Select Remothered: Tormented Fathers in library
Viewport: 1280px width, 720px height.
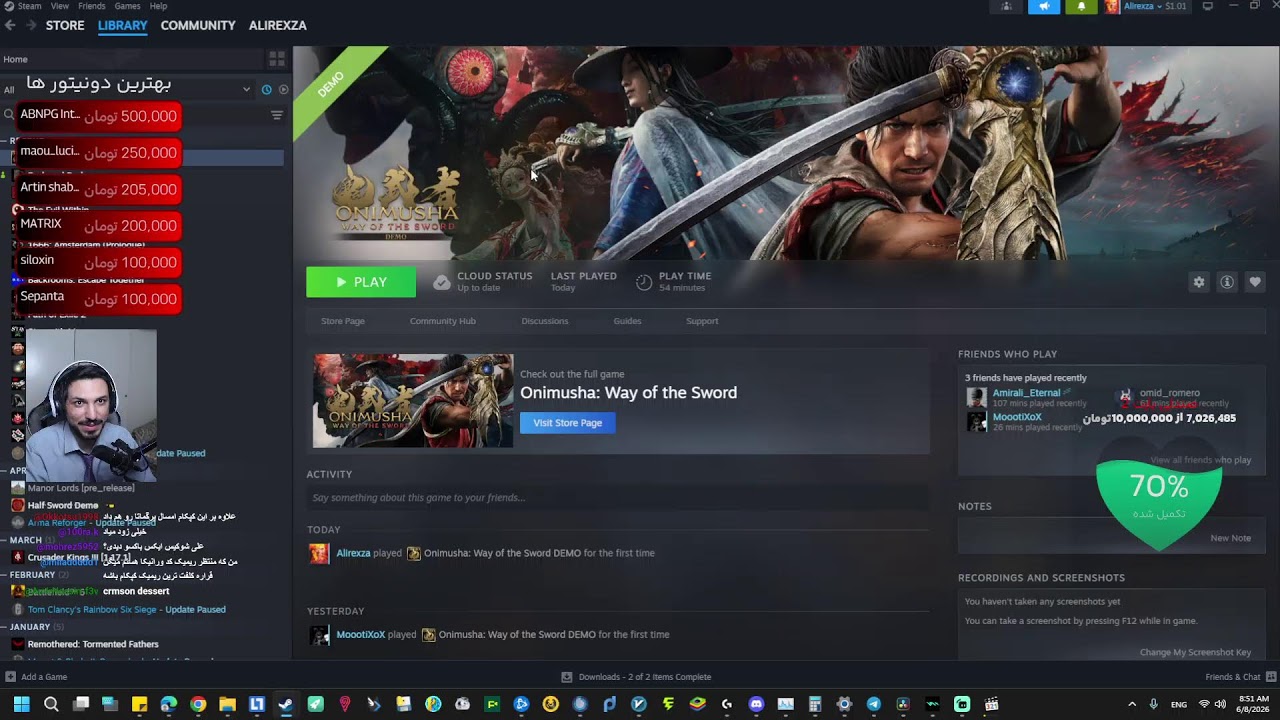(x=93, y=644)
